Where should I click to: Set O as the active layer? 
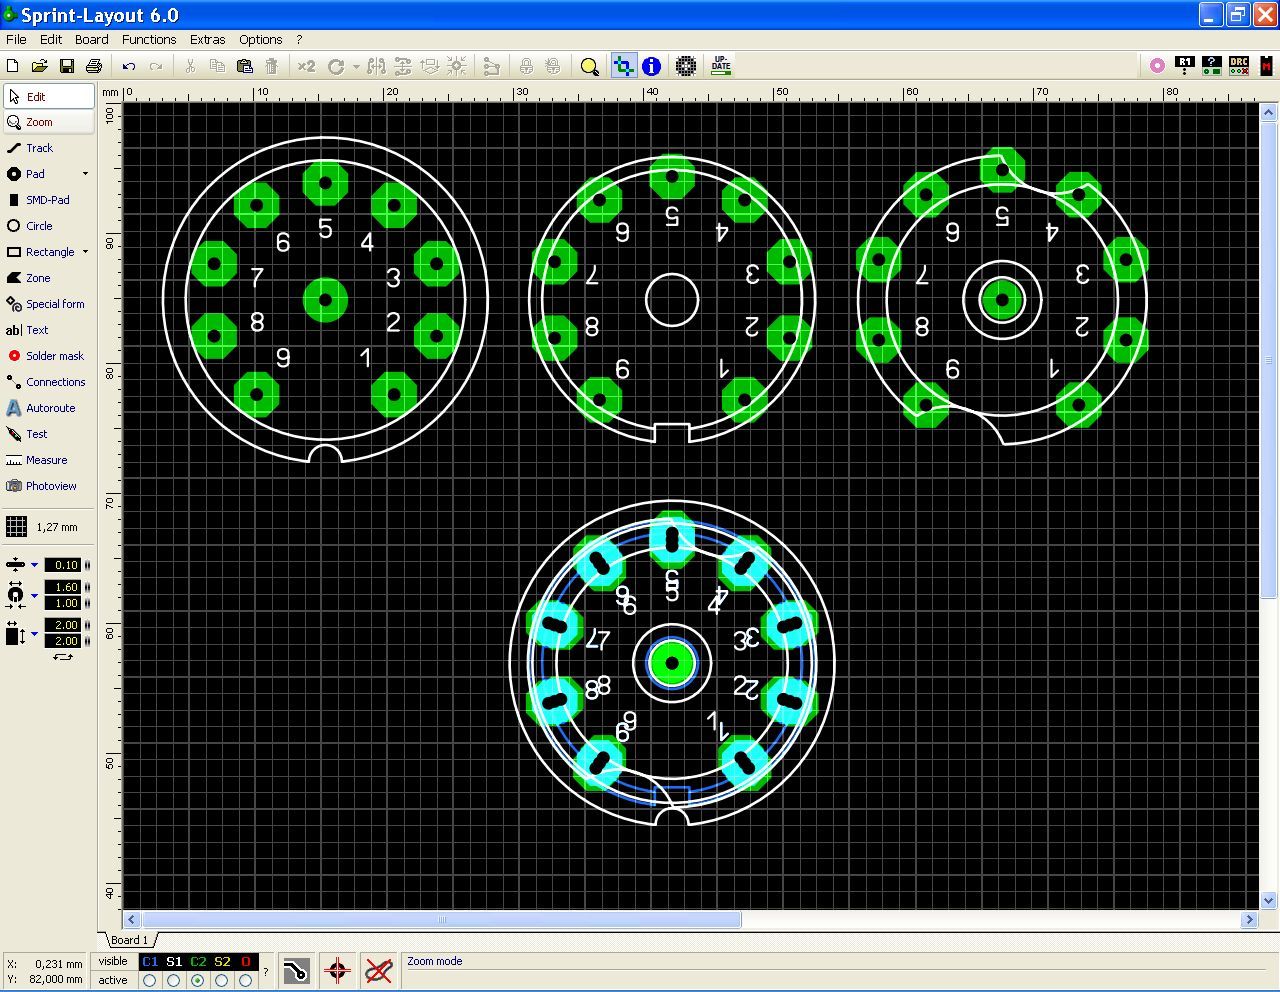(246, 980)
